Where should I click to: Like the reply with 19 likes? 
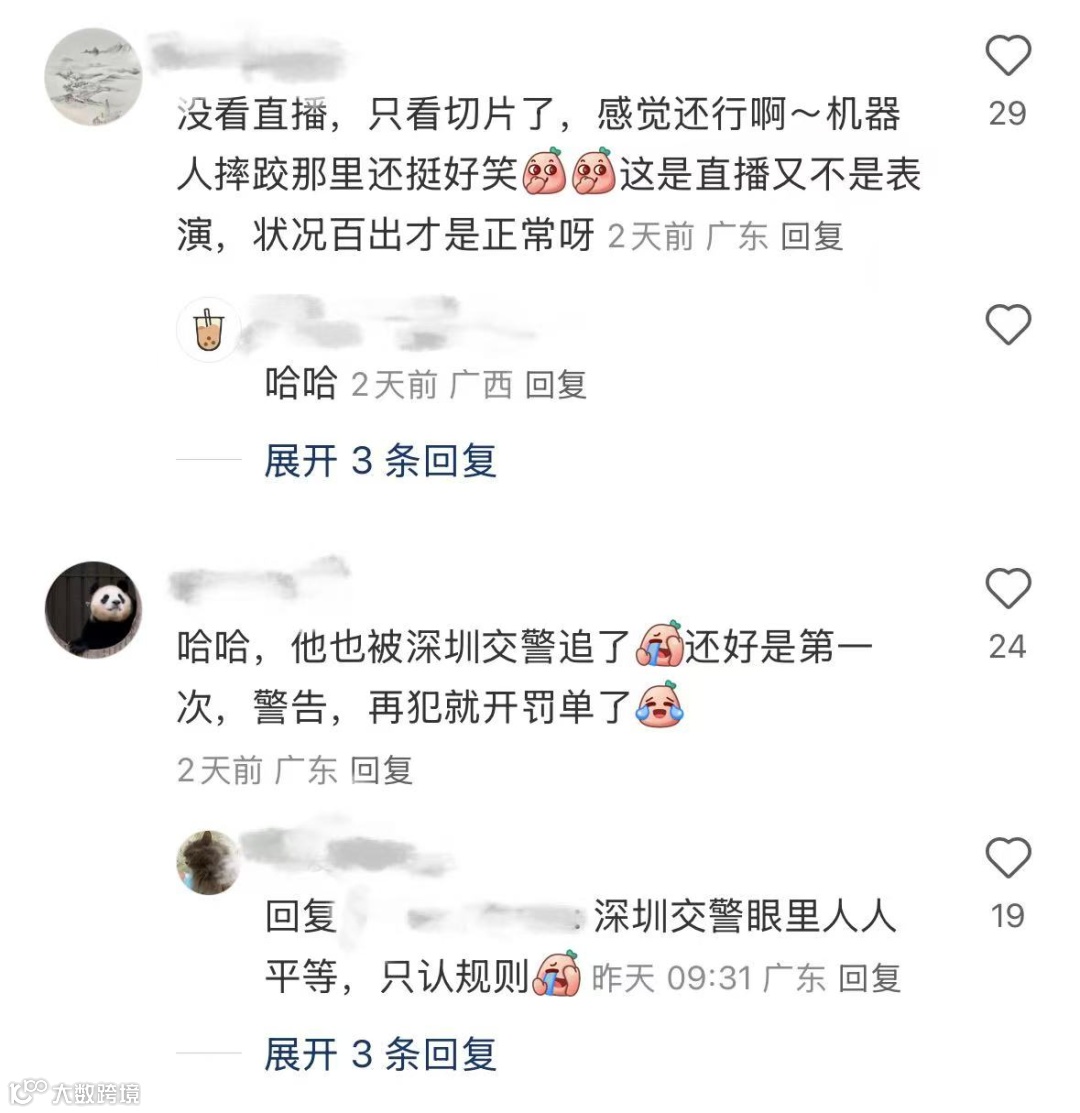pos(1008,857)
